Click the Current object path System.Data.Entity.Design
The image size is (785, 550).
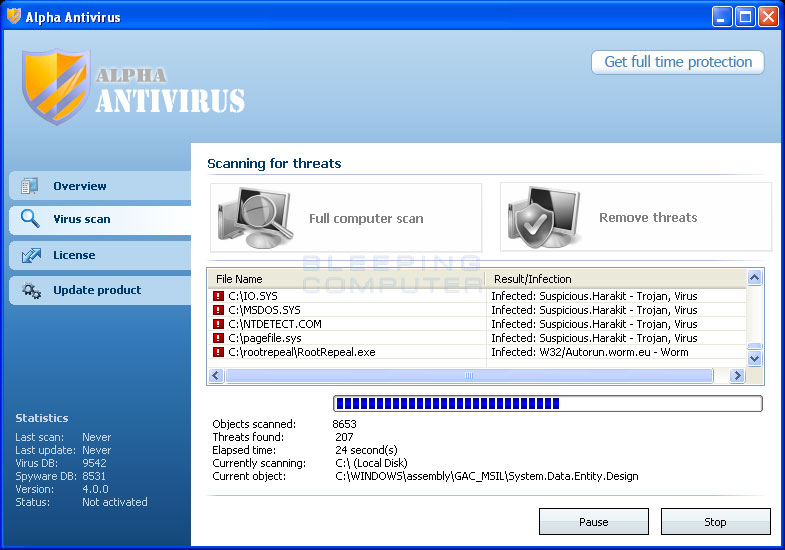click(x=487, y=476)
